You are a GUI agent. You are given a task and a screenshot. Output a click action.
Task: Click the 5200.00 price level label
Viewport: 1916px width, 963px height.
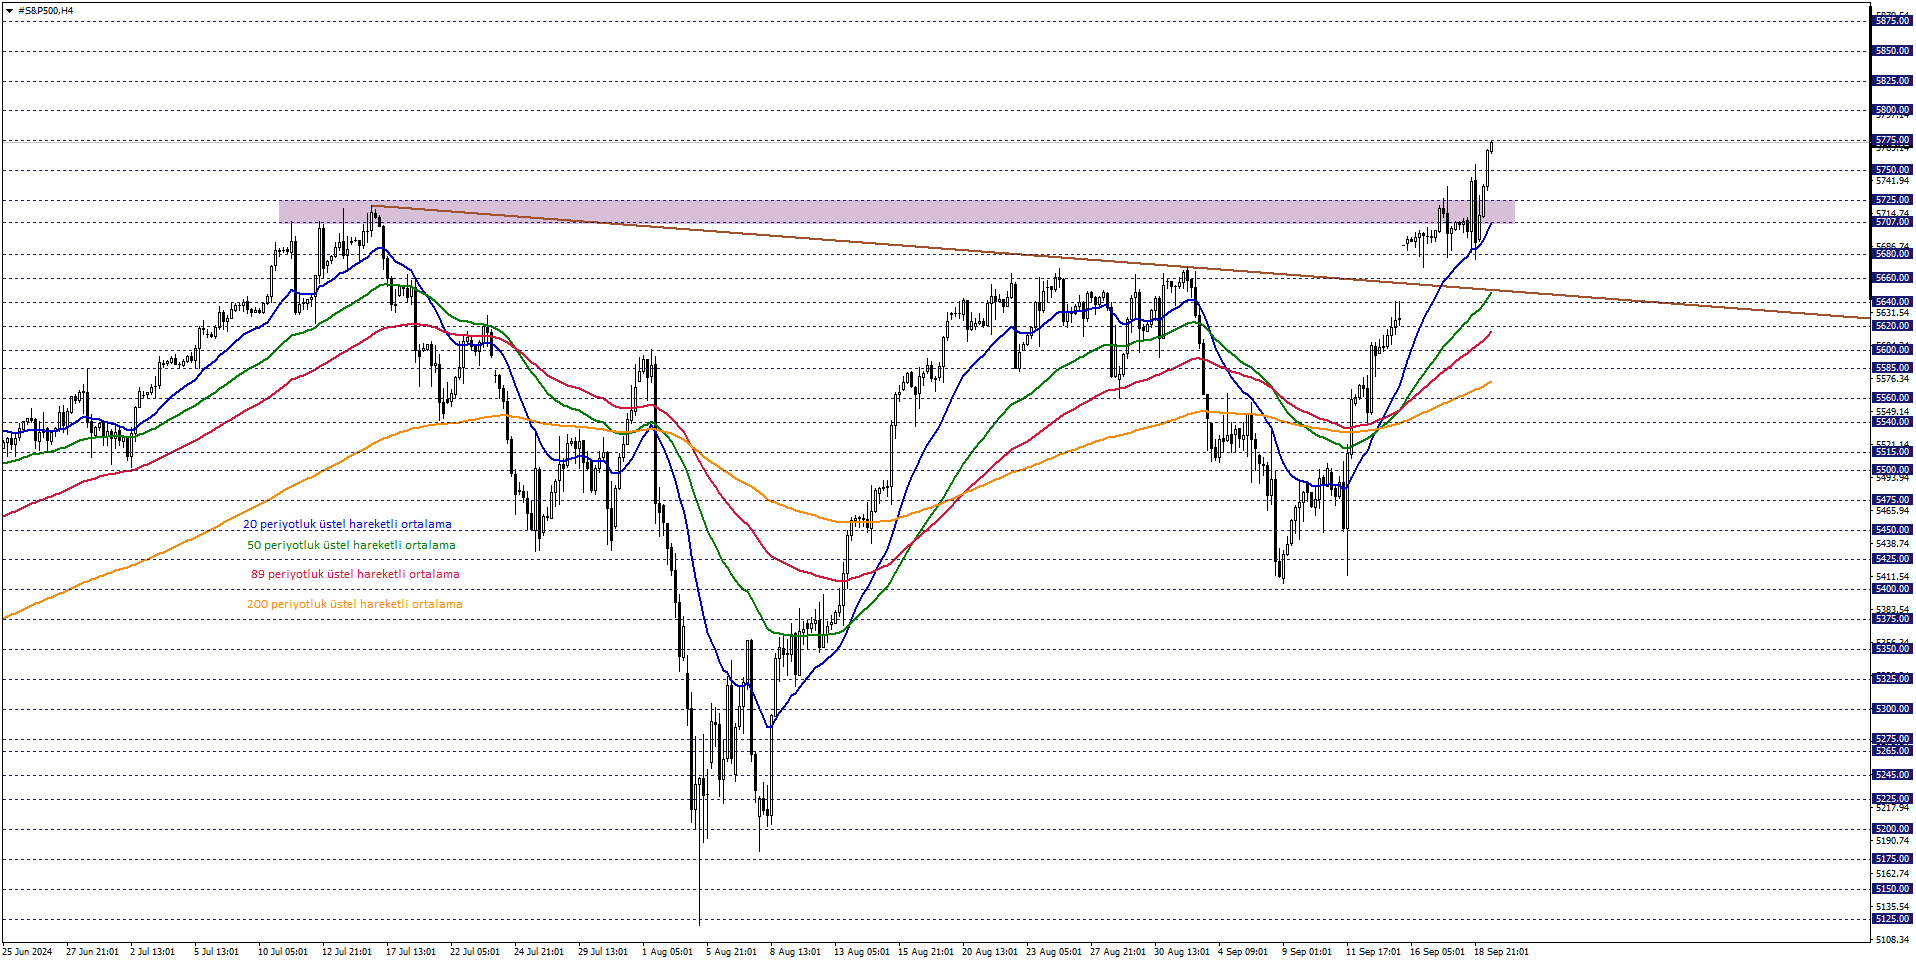tap(1892, 829)
